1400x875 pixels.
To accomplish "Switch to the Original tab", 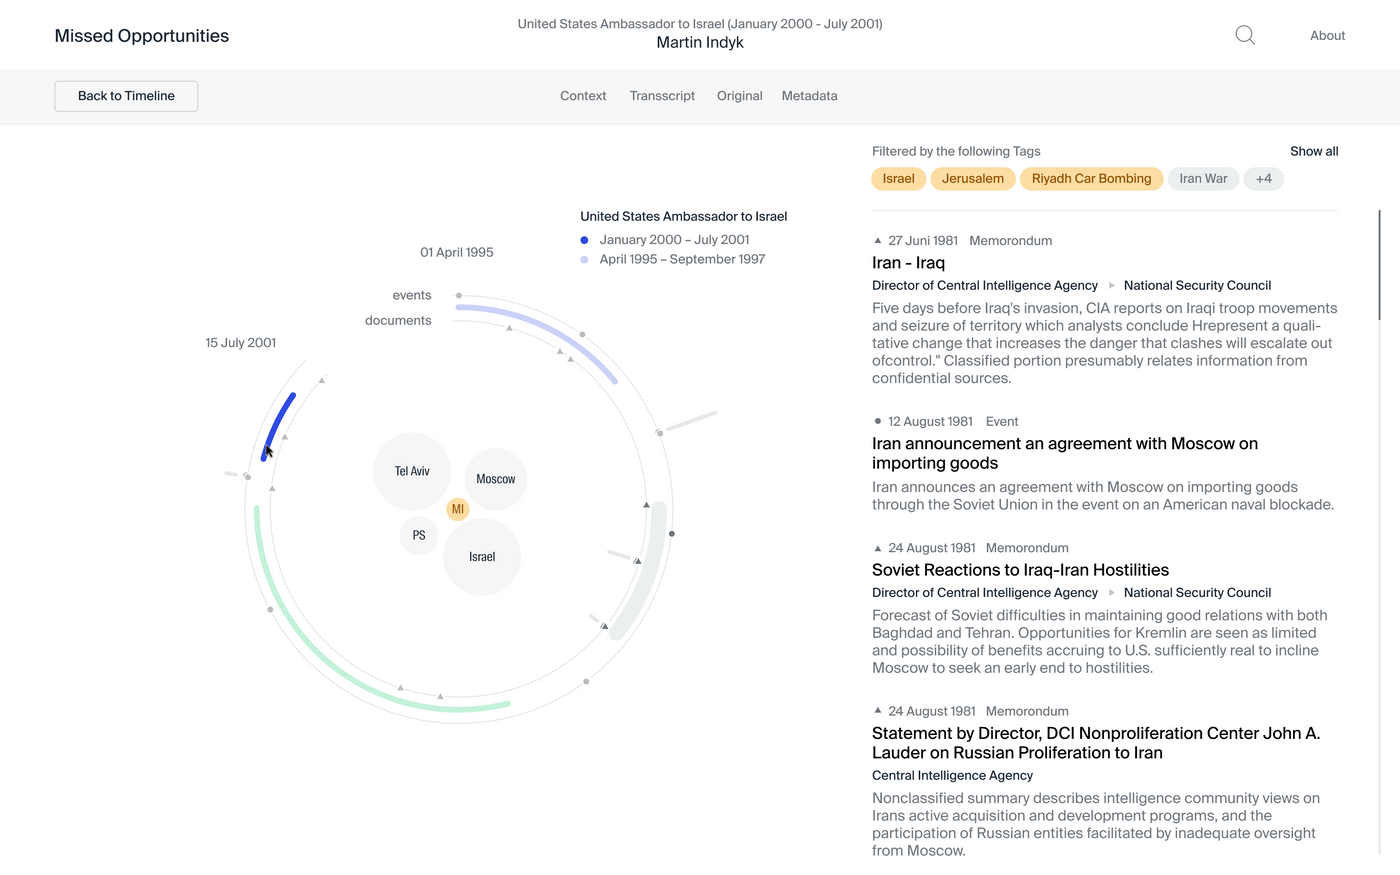I will pos(740,96).
